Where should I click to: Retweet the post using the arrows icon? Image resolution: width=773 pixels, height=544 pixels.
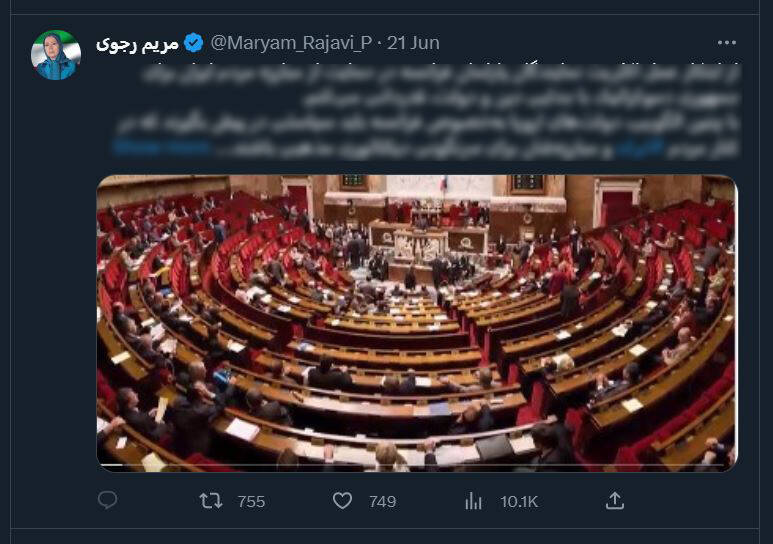[x=211, y=501]
